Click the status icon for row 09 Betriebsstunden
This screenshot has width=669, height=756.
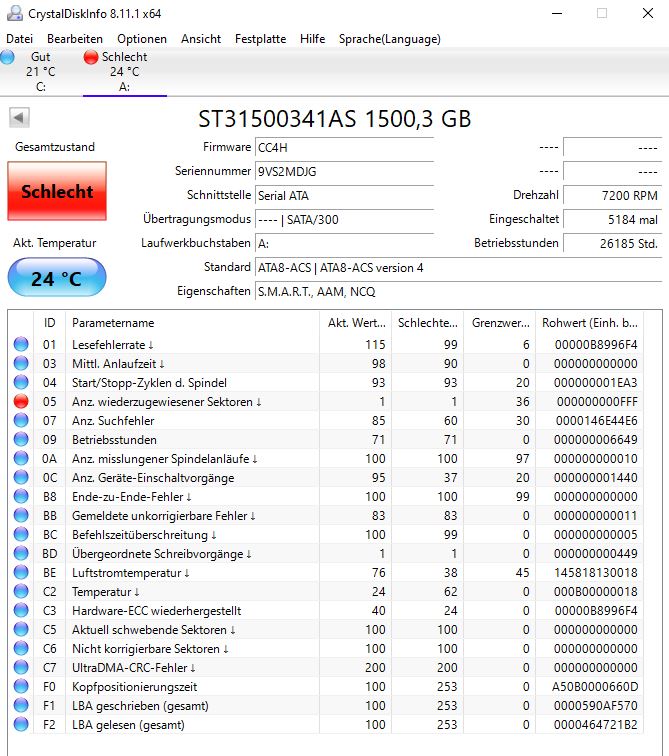[21, 439]
